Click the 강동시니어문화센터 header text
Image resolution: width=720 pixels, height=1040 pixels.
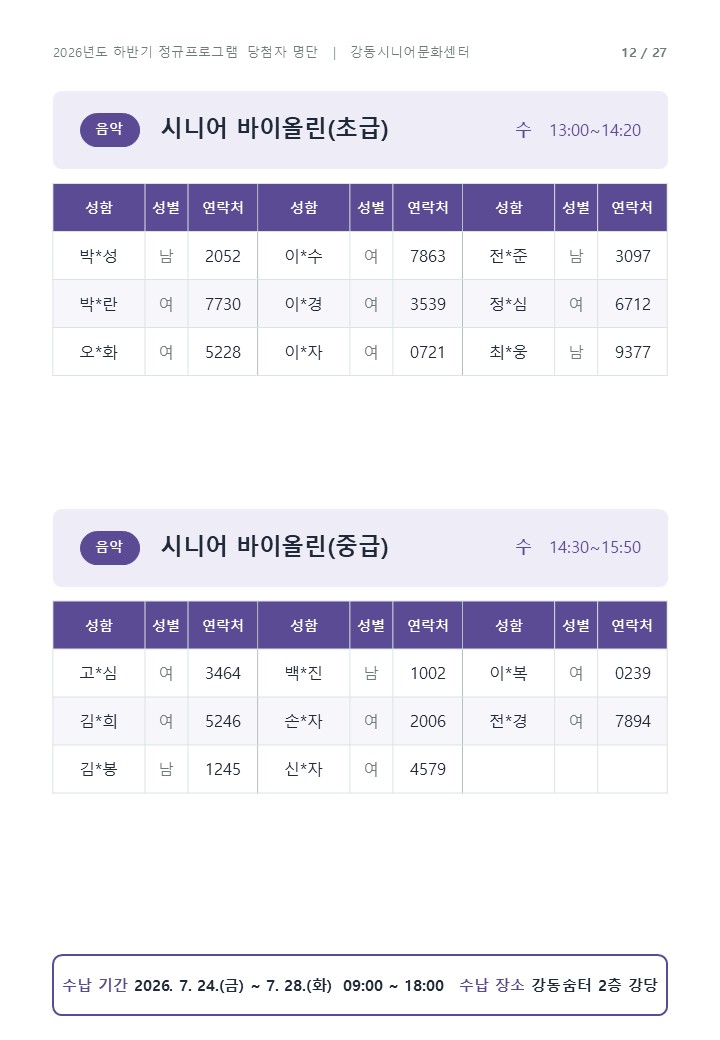coord(410,52)
